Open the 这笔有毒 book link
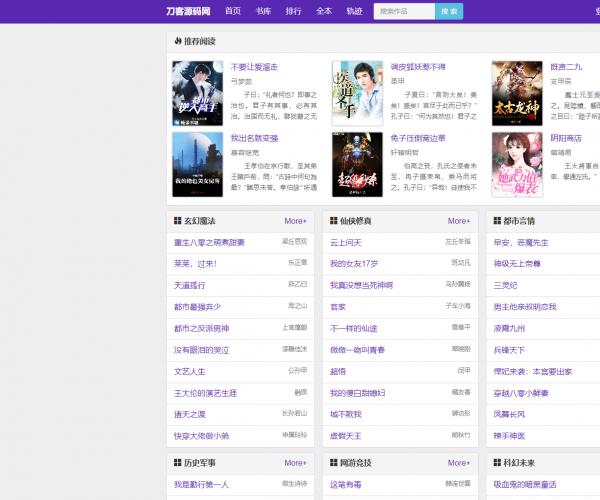This screenshot has width=600, height=500. (346, 484)
